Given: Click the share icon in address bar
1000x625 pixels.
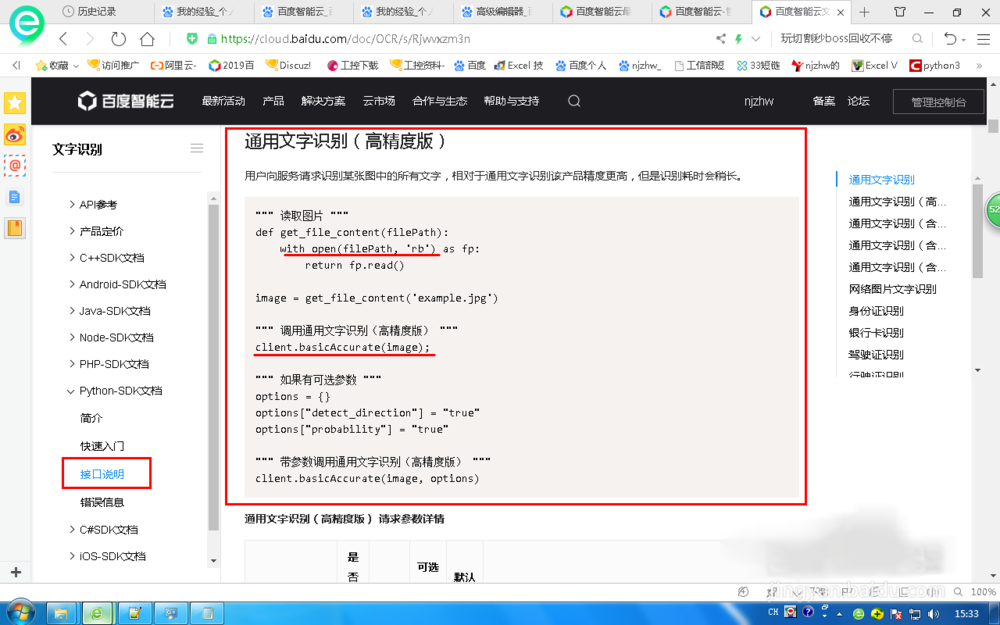Looking at the screenshot, I should point(721,39).
